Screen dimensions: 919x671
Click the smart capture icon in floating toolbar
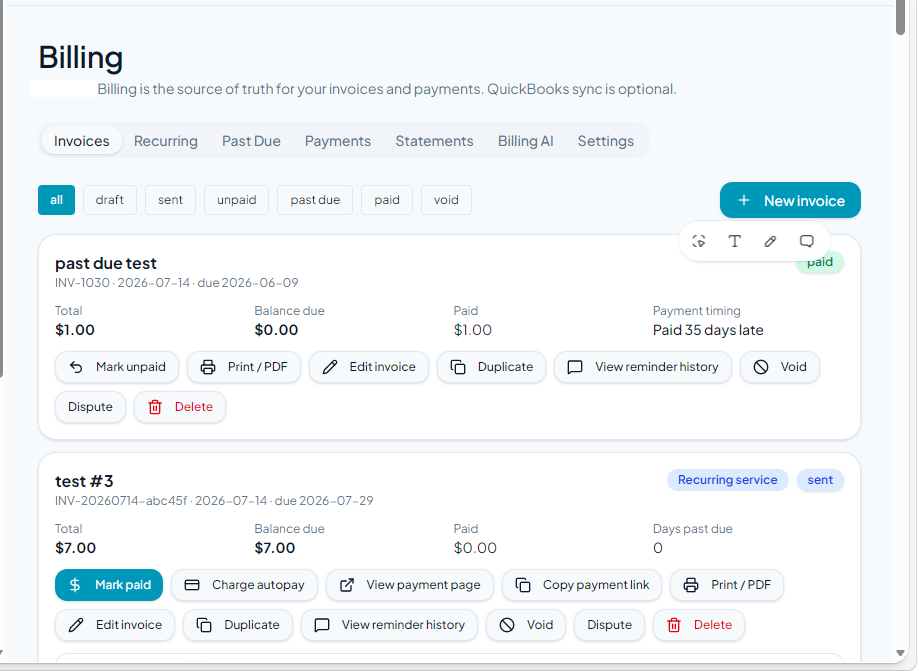point(698,241)
